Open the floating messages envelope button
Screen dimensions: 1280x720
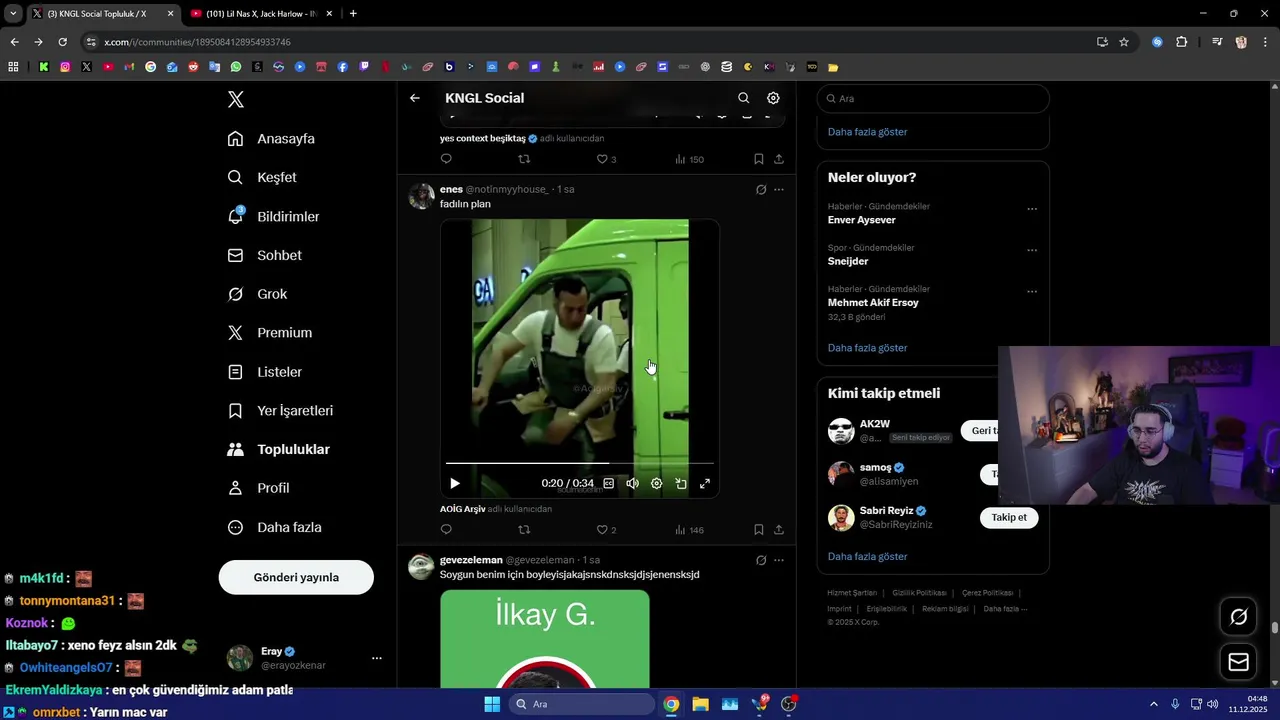[1238, 662]
